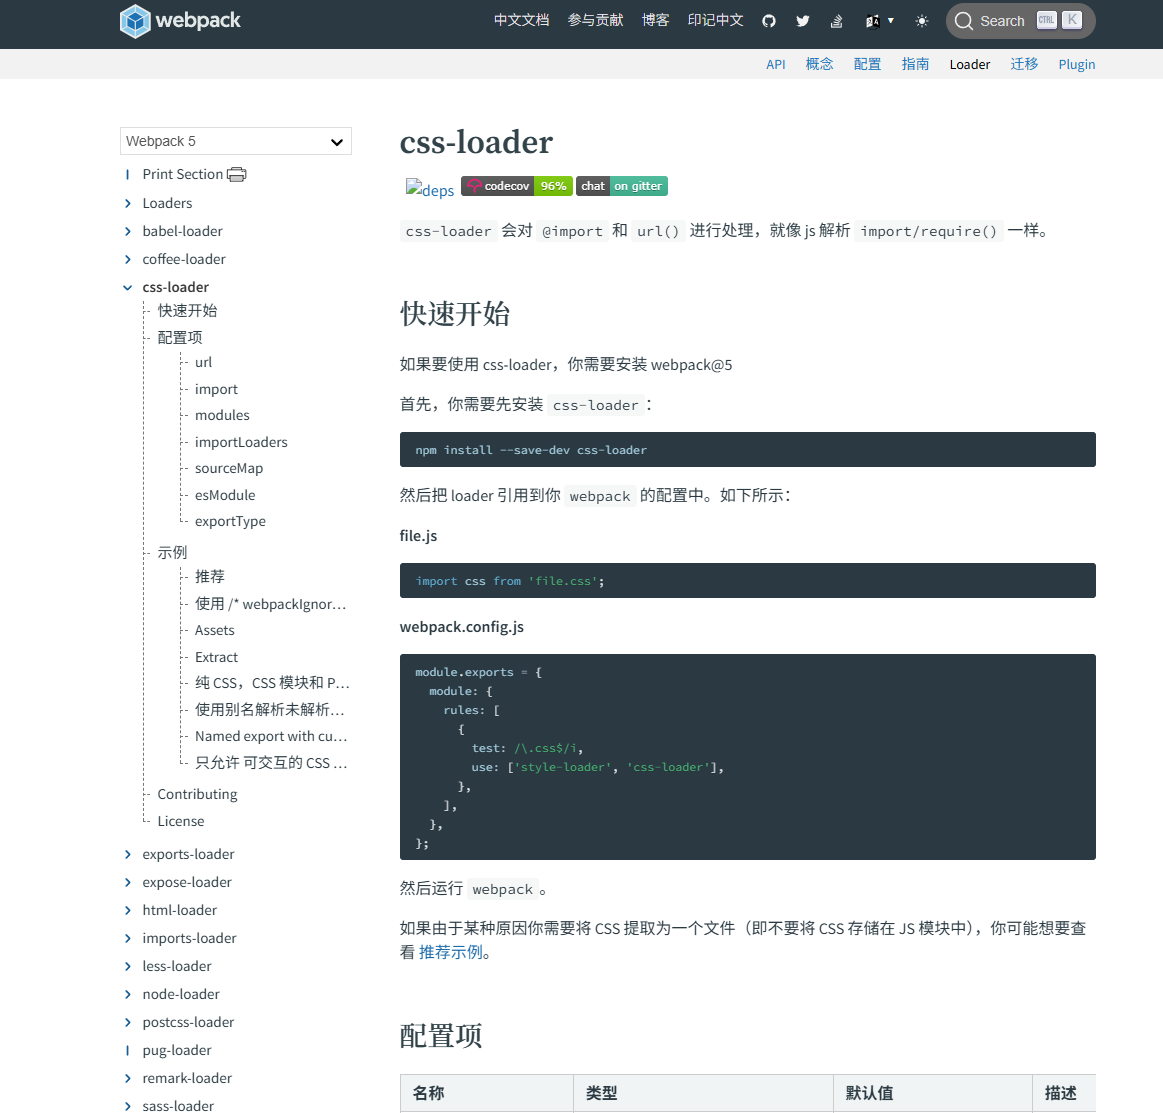The height and width of the screenshot is (1113, 1163).
Task: Jump to the esModule option
Action: [225, 495]
